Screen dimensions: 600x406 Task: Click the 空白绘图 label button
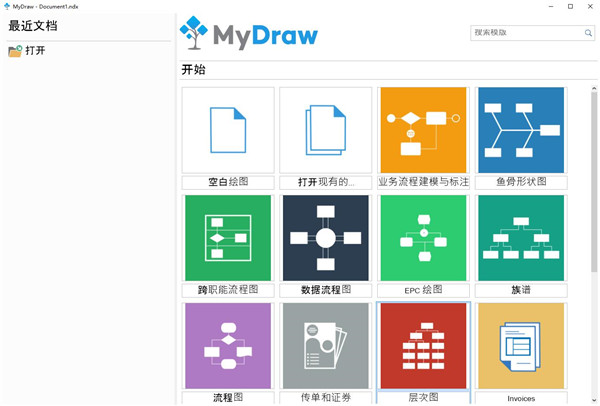[228, 182]
